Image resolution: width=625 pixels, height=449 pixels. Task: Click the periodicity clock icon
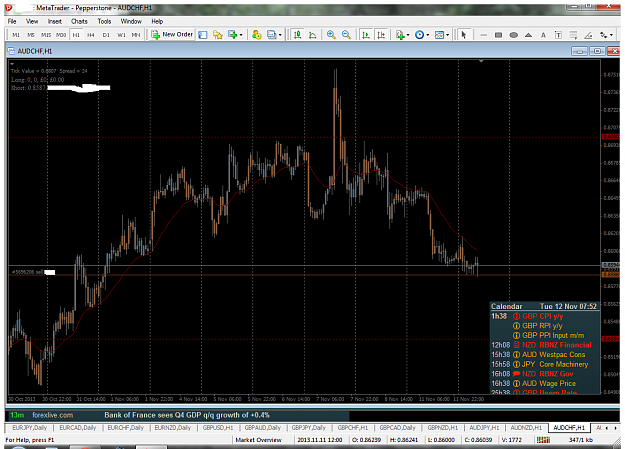pos(419,35)
